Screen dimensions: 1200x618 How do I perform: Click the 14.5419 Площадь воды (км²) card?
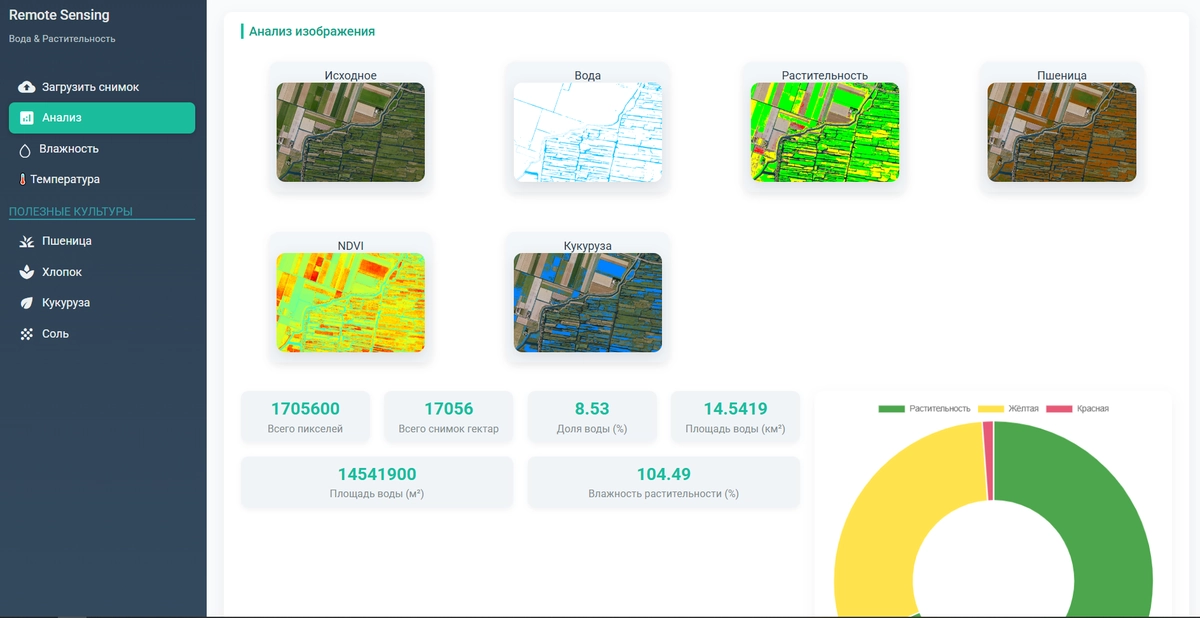[735, 417]
